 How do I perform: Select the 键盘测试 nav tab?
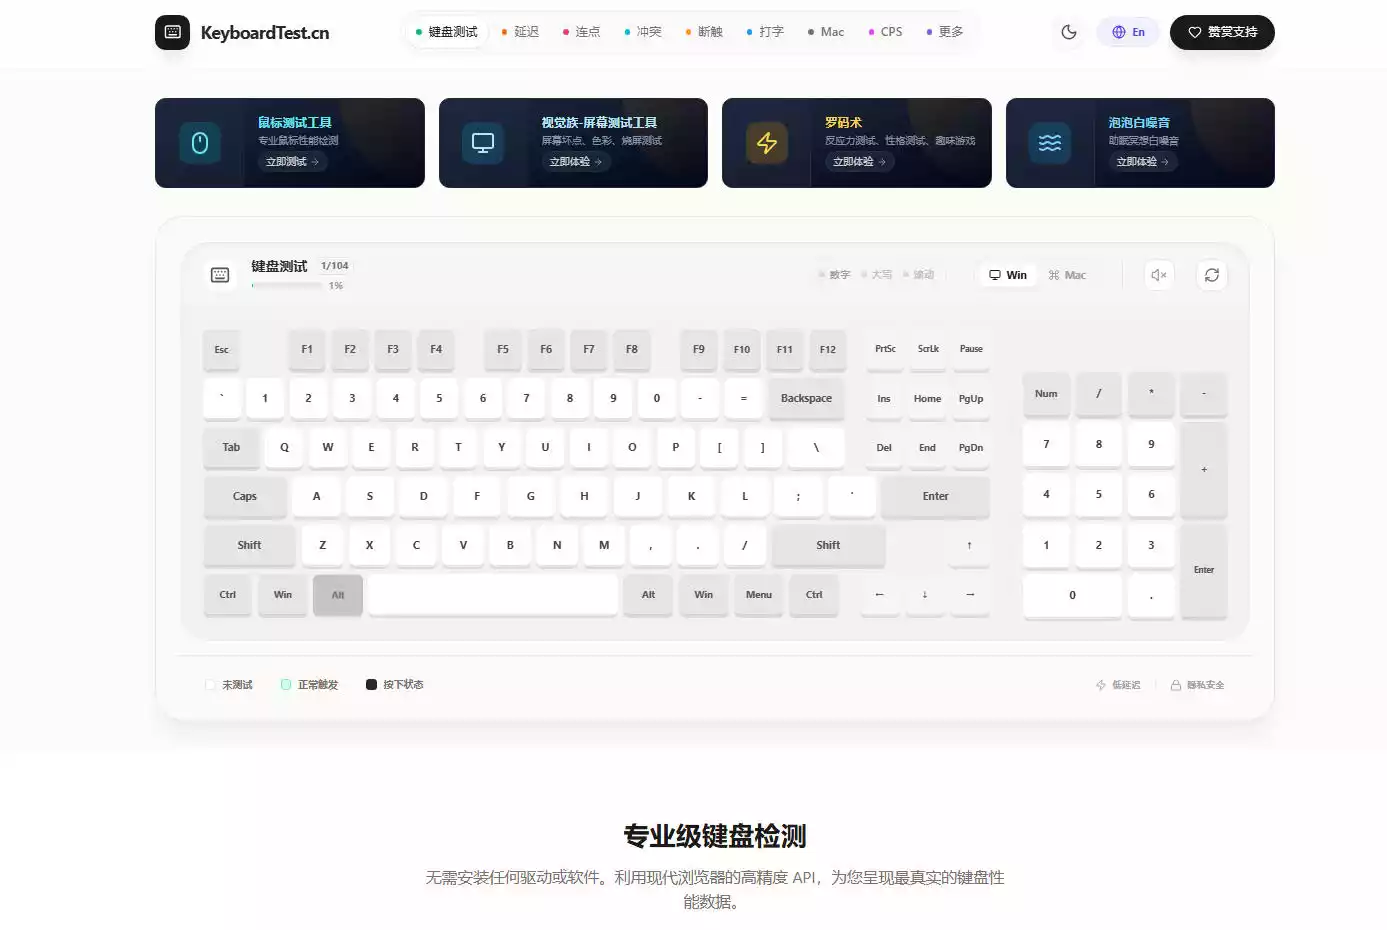pyautogui.click(x=447, y=32)
